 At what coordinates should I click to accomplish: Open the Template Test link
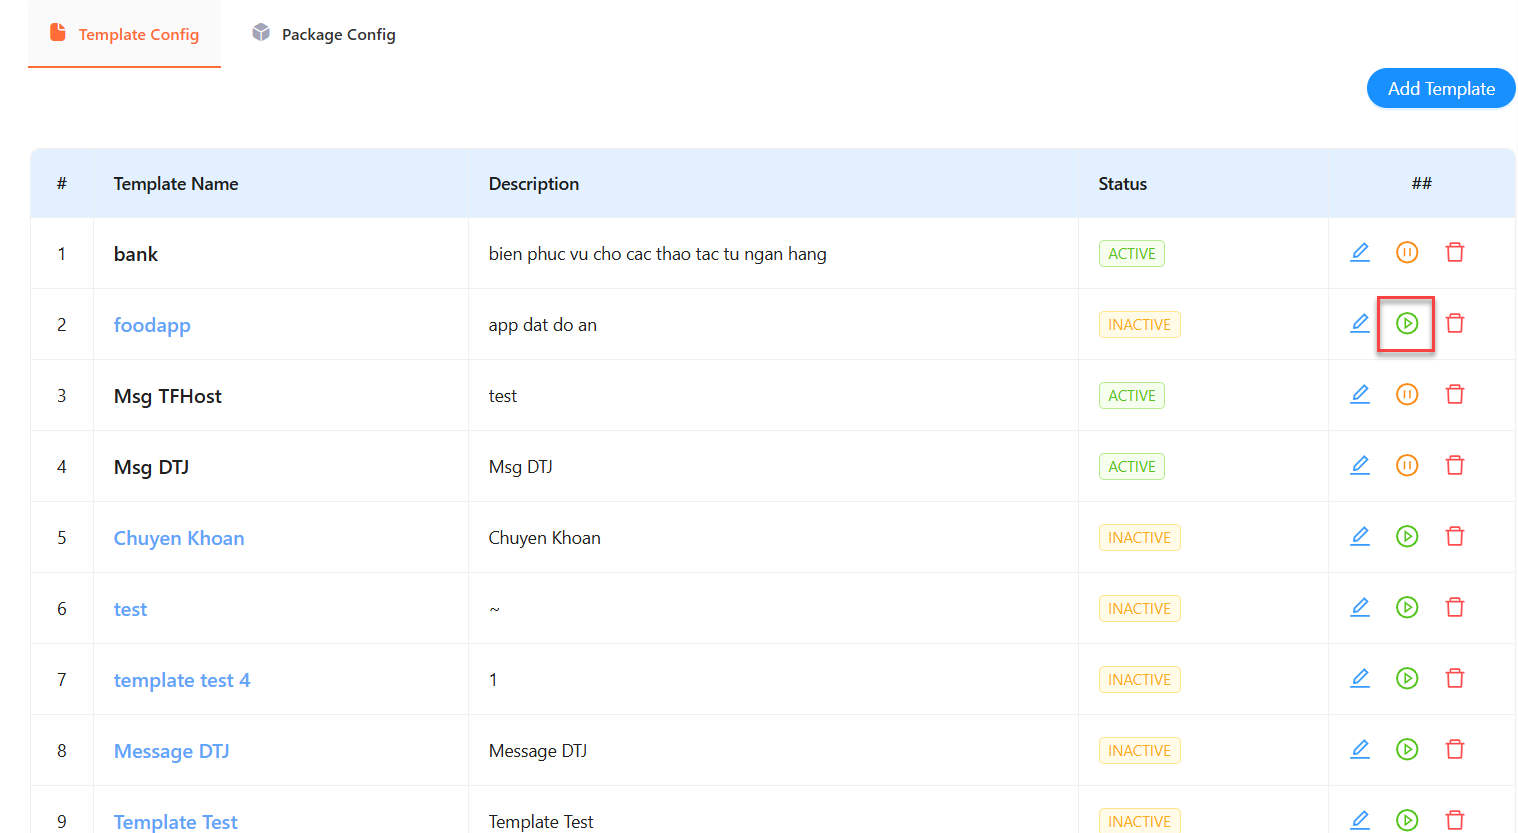(175, 821)
